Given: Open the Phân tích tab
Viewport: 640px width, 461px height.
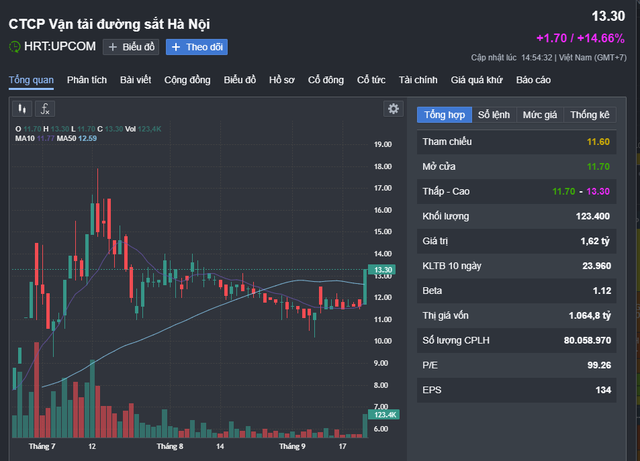Looking at the screenshot, I should [x=86, y=79].
